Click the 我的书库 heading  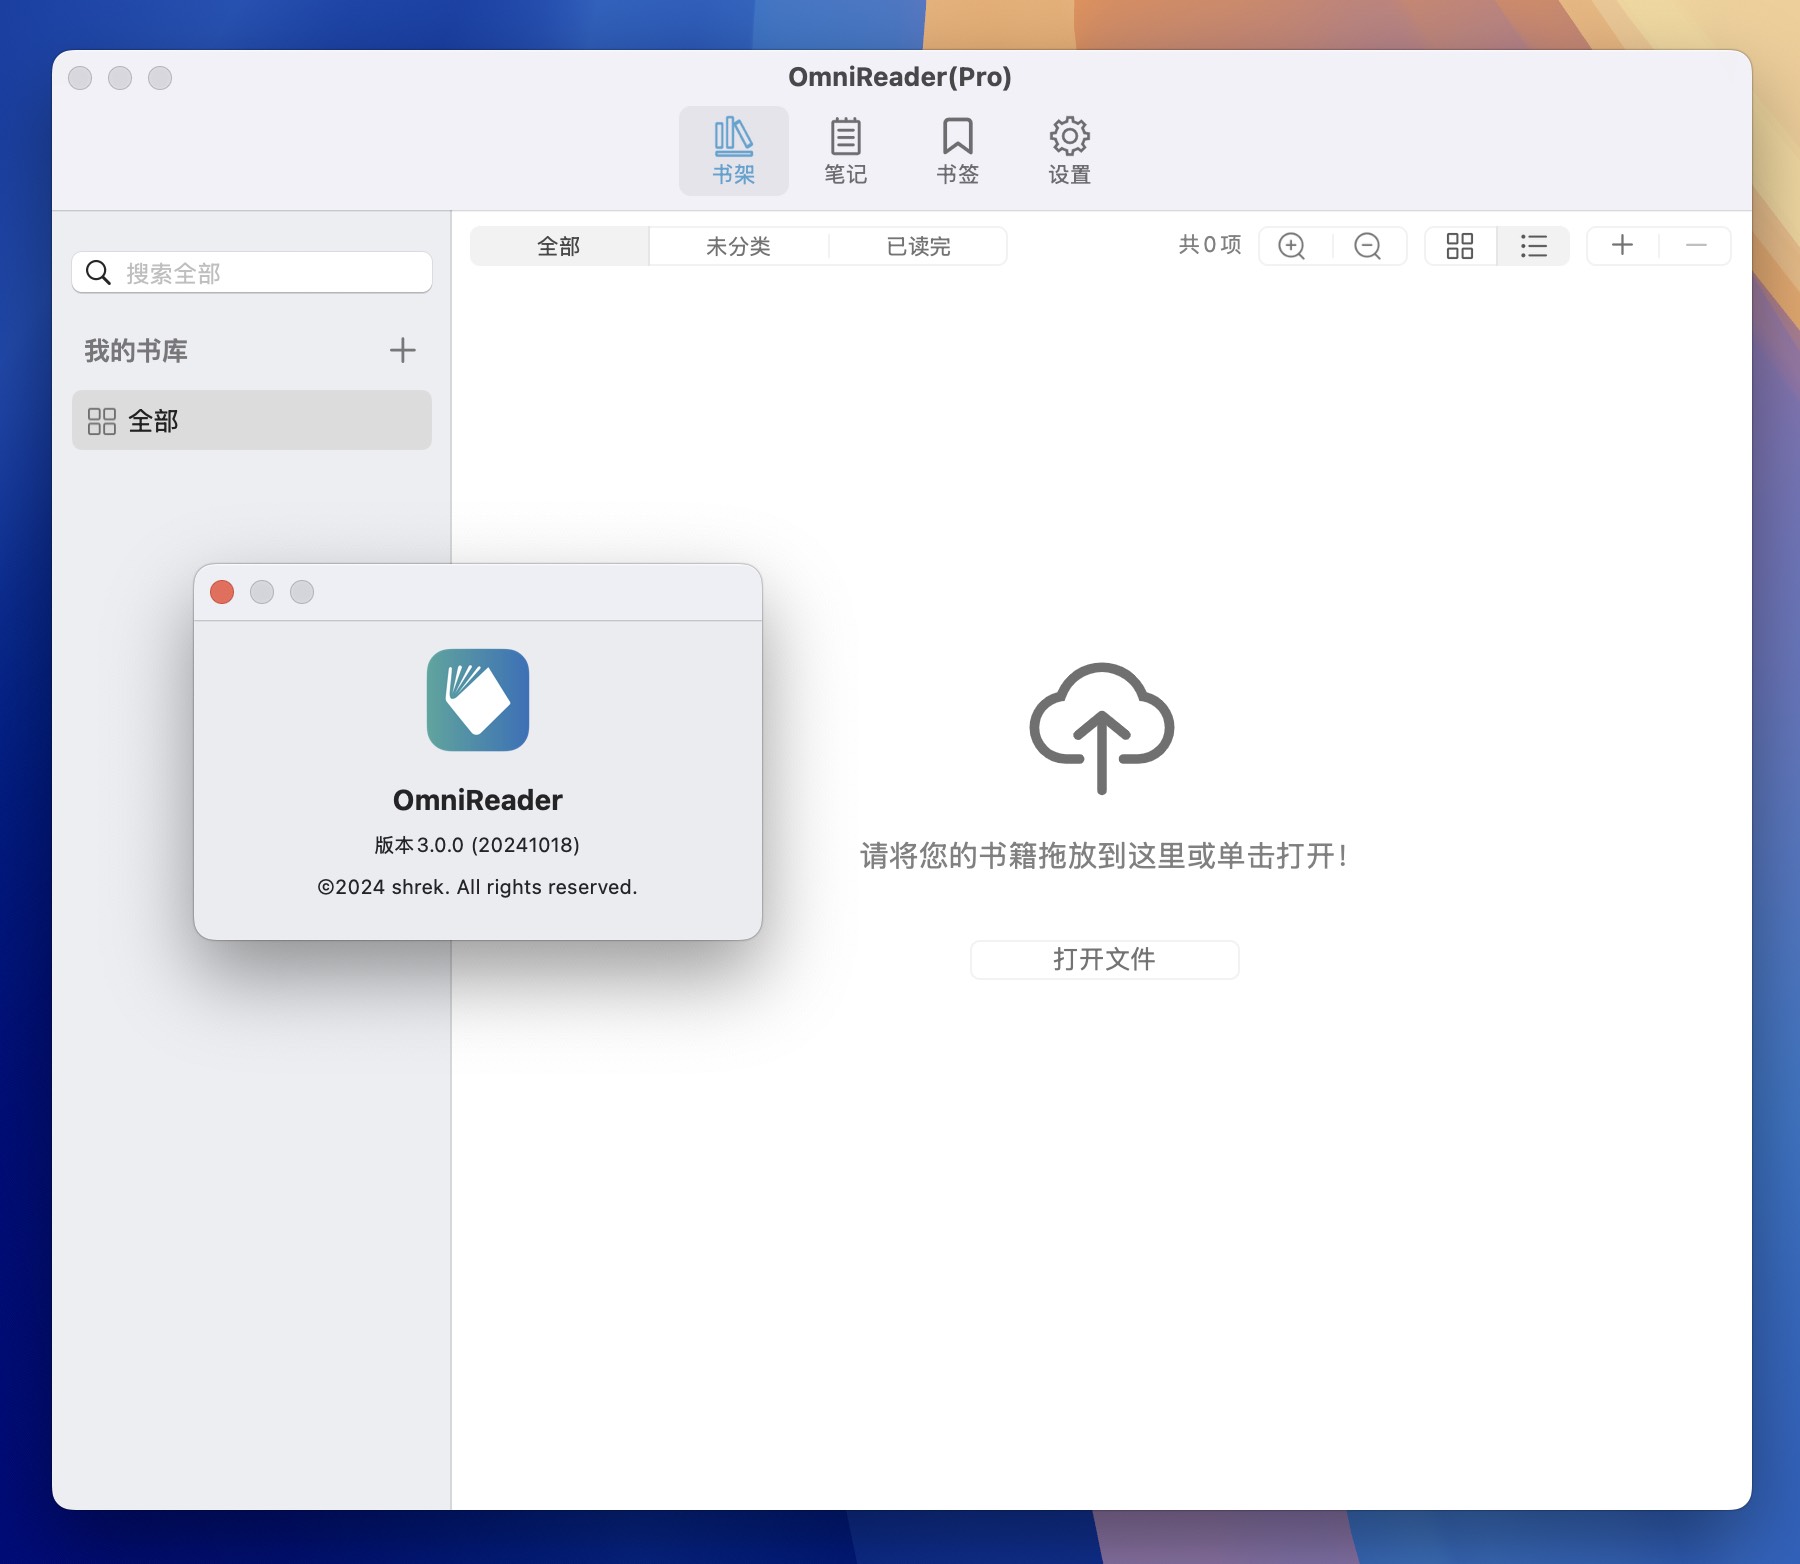pos(136,351)
